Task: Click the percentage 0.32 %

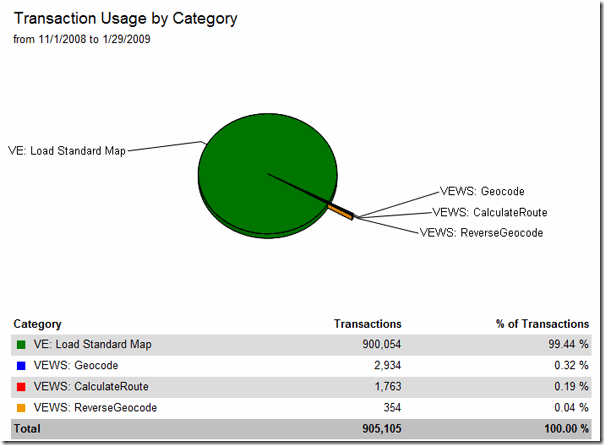Action: (x=571, y=365)
